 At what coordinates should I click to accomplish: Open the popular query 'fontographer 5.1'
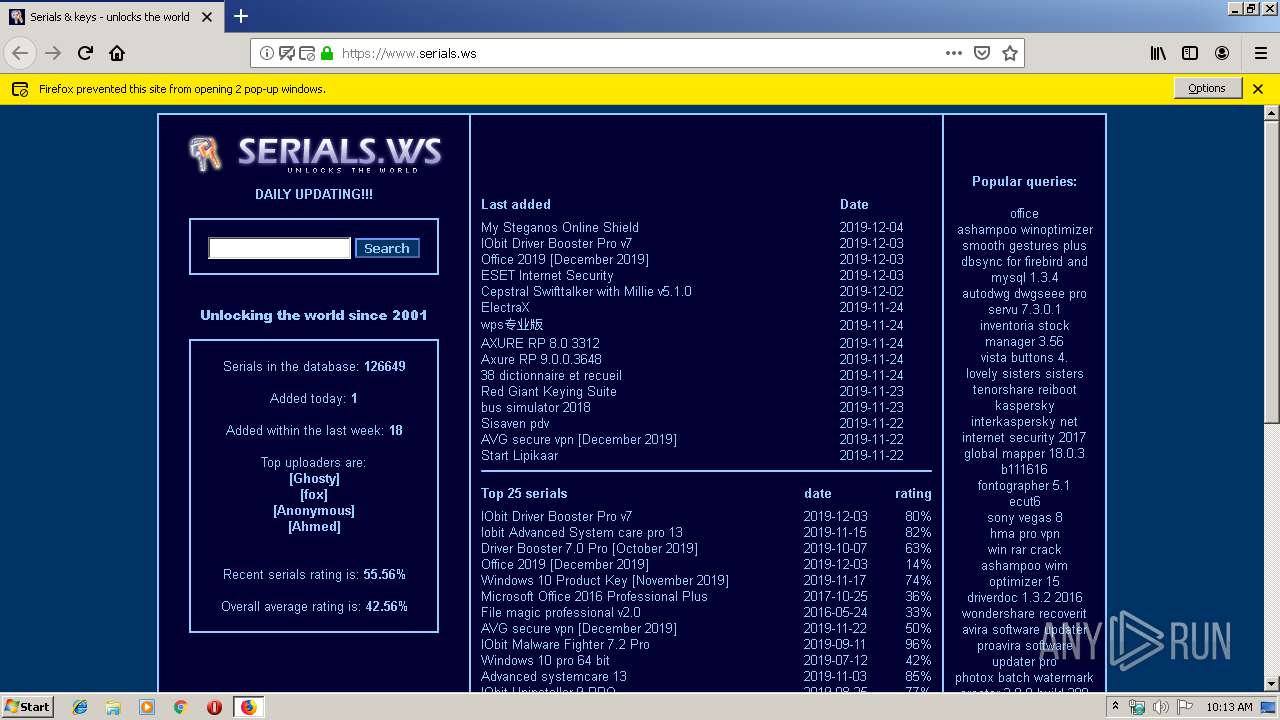1024,485
